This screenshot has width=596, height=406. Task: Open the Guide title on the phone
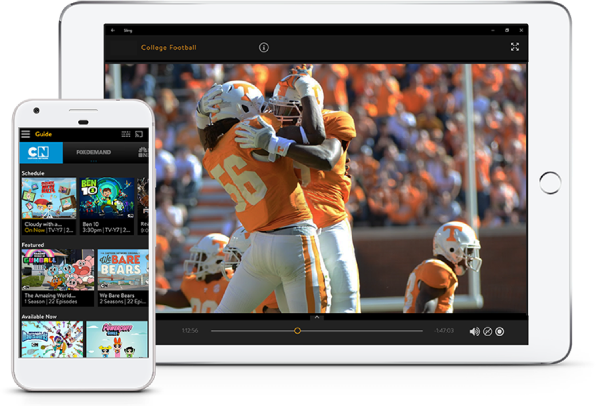(43, 134)
